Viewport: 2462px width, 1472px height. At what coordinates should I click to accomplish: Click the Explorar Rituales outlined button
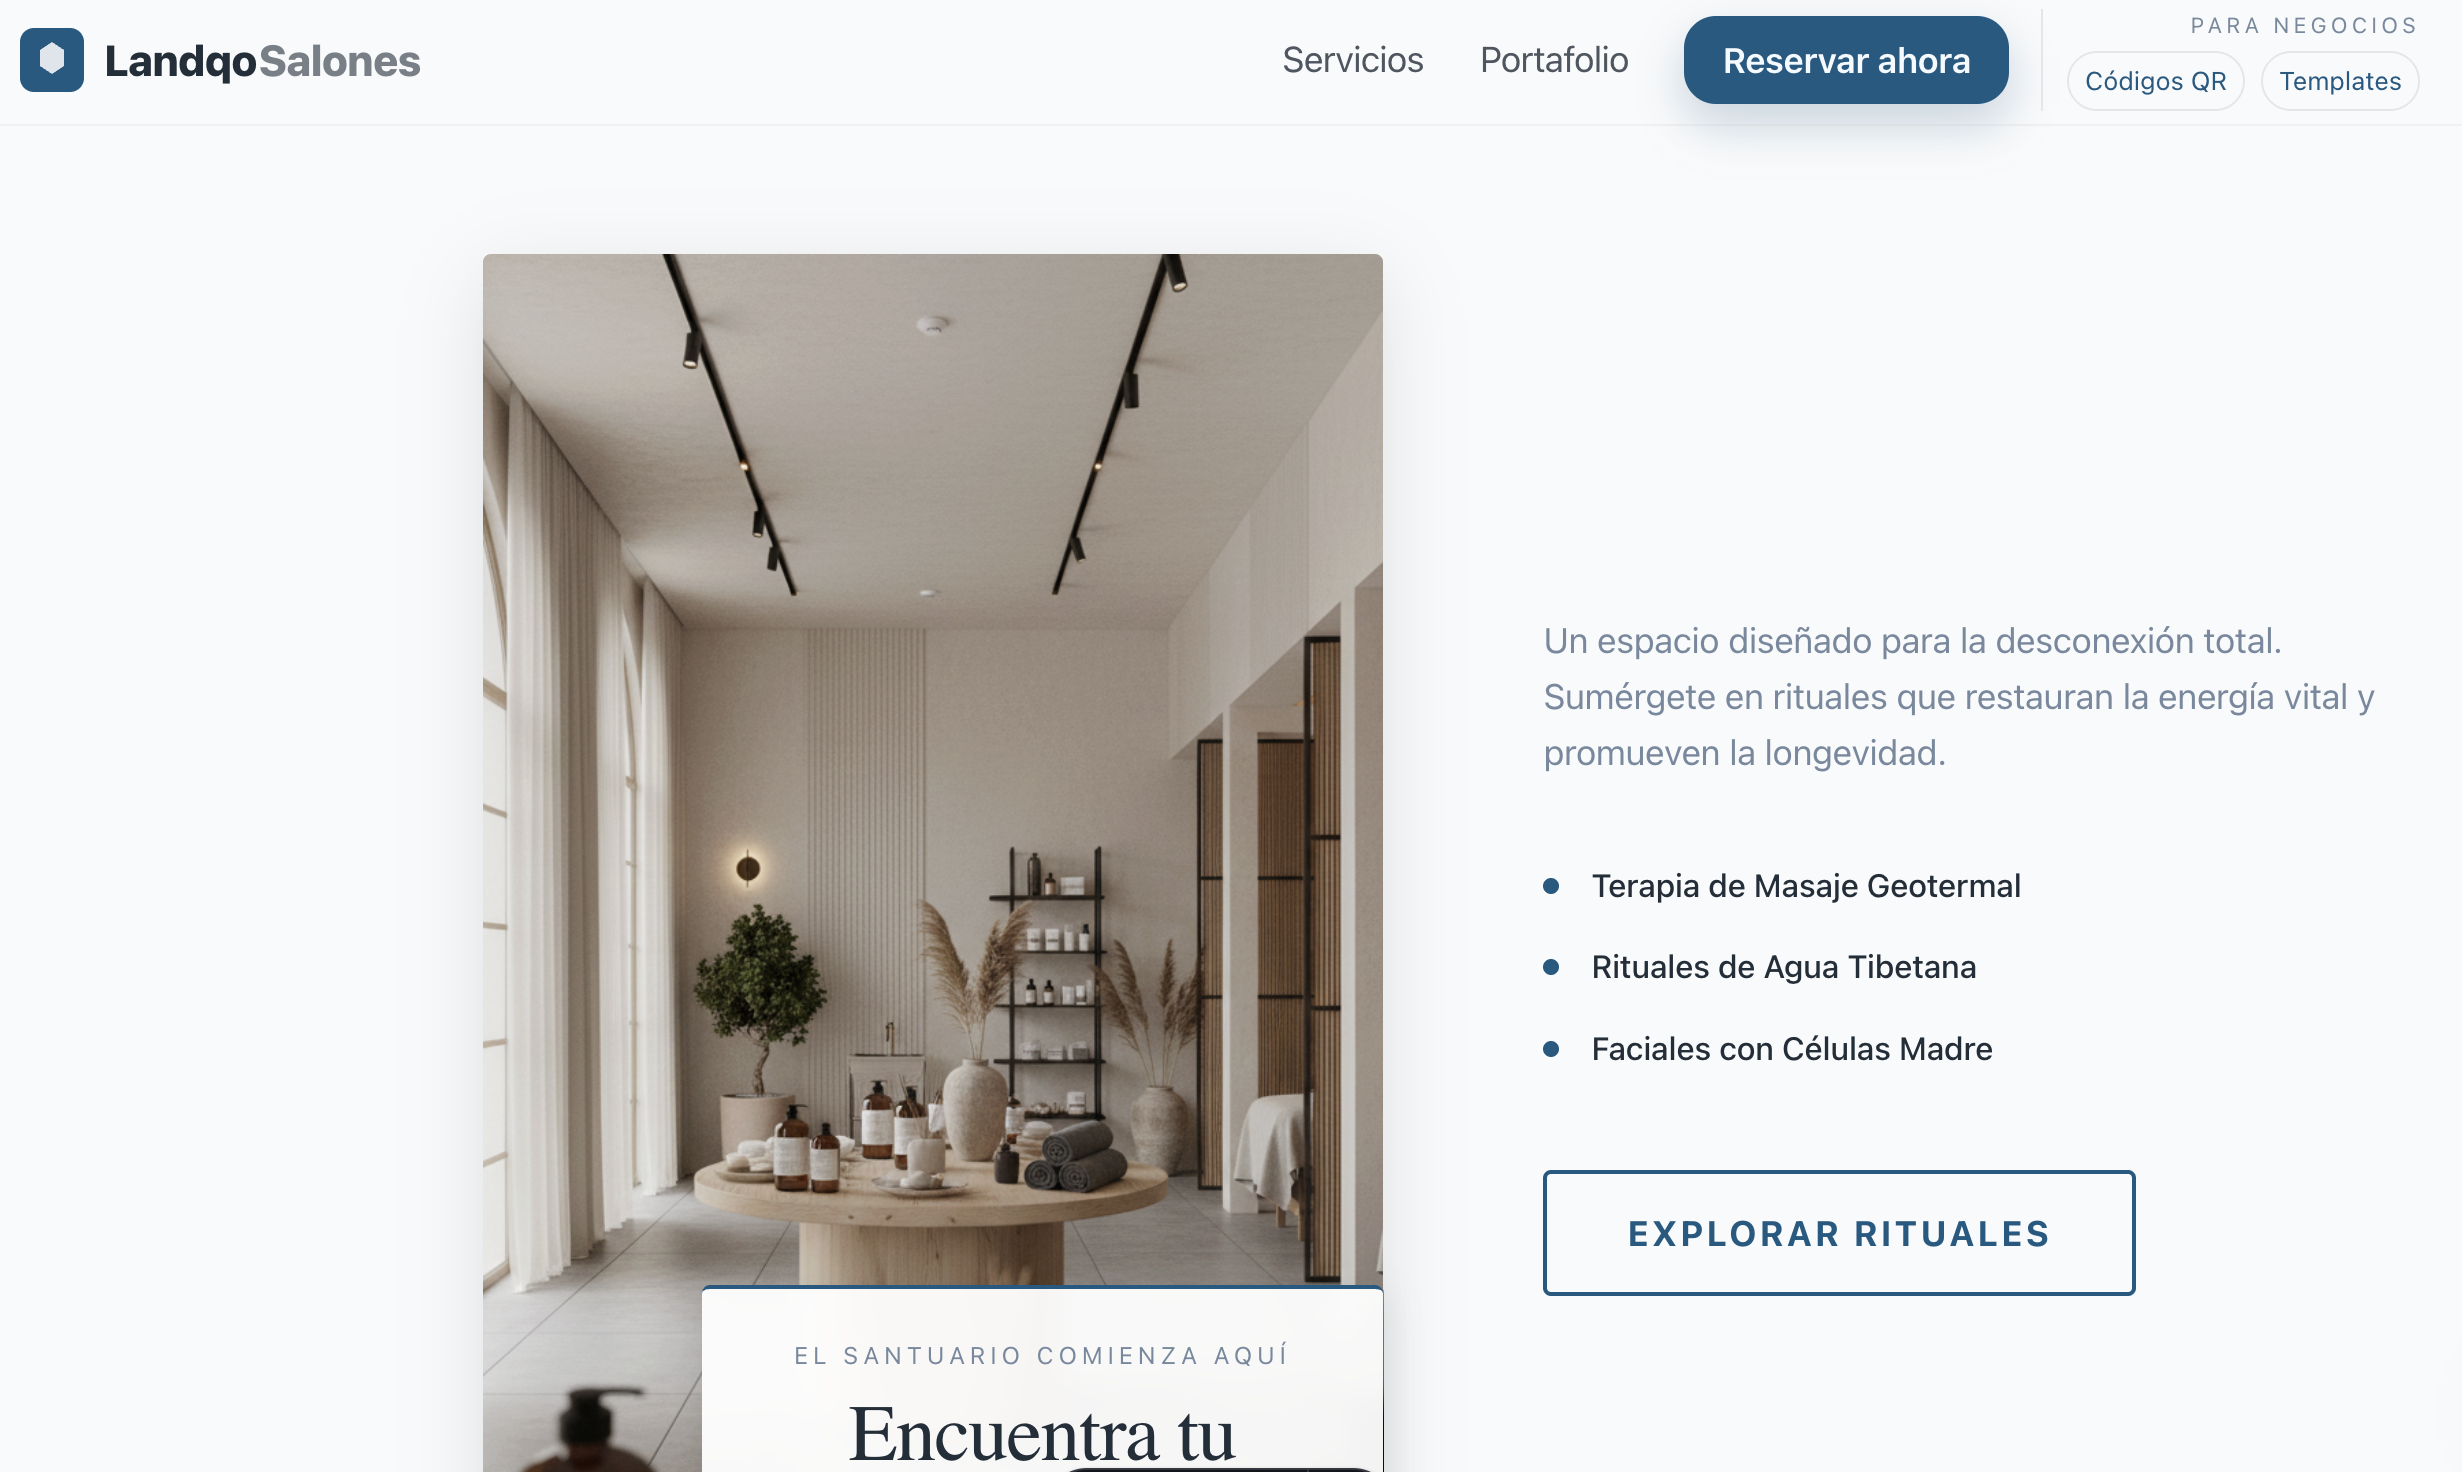pos(1839,1233)
